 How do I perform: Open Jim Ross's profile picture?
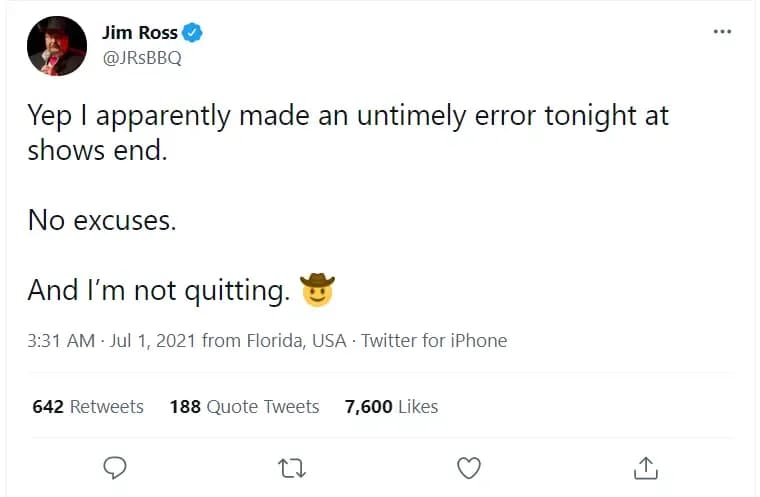point(56,46)
